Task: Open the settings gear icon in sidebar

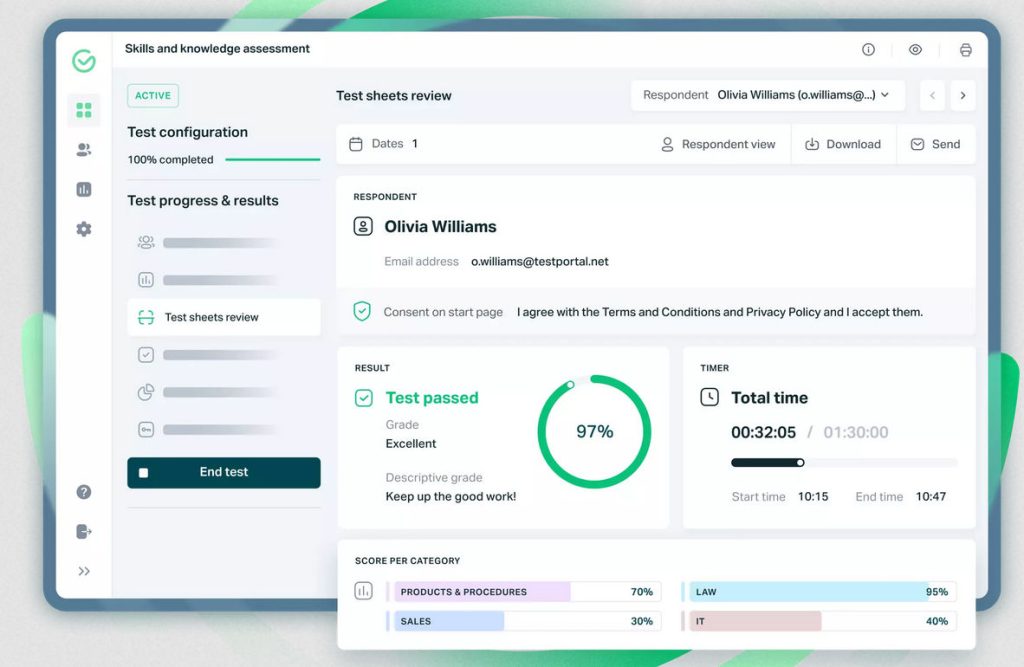Action: (84, 229)
